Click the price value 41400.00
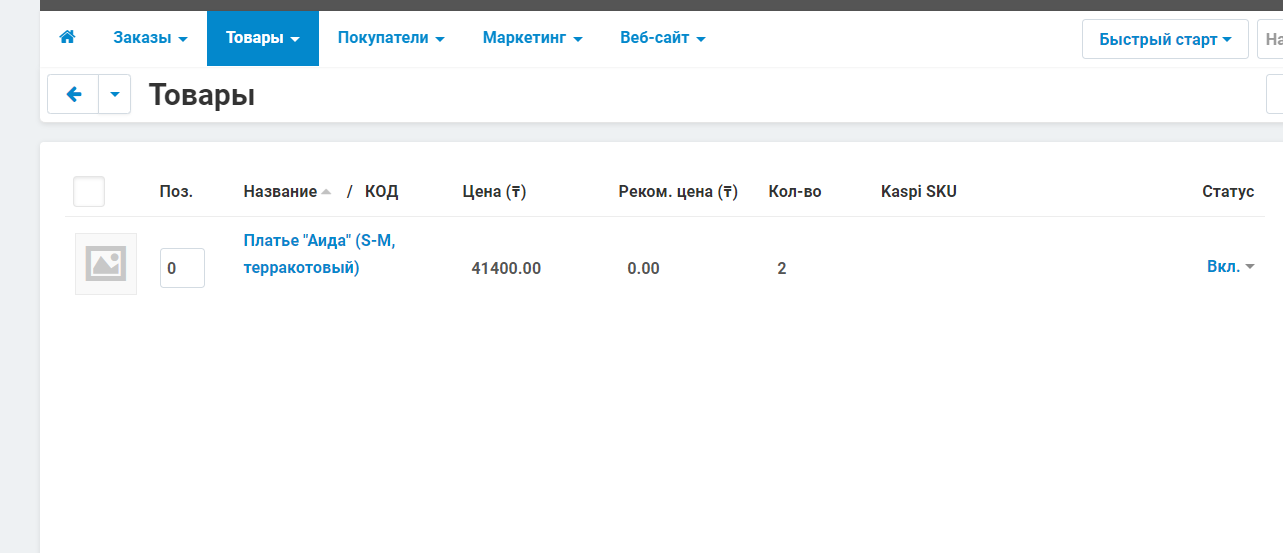 coord(506,268)
